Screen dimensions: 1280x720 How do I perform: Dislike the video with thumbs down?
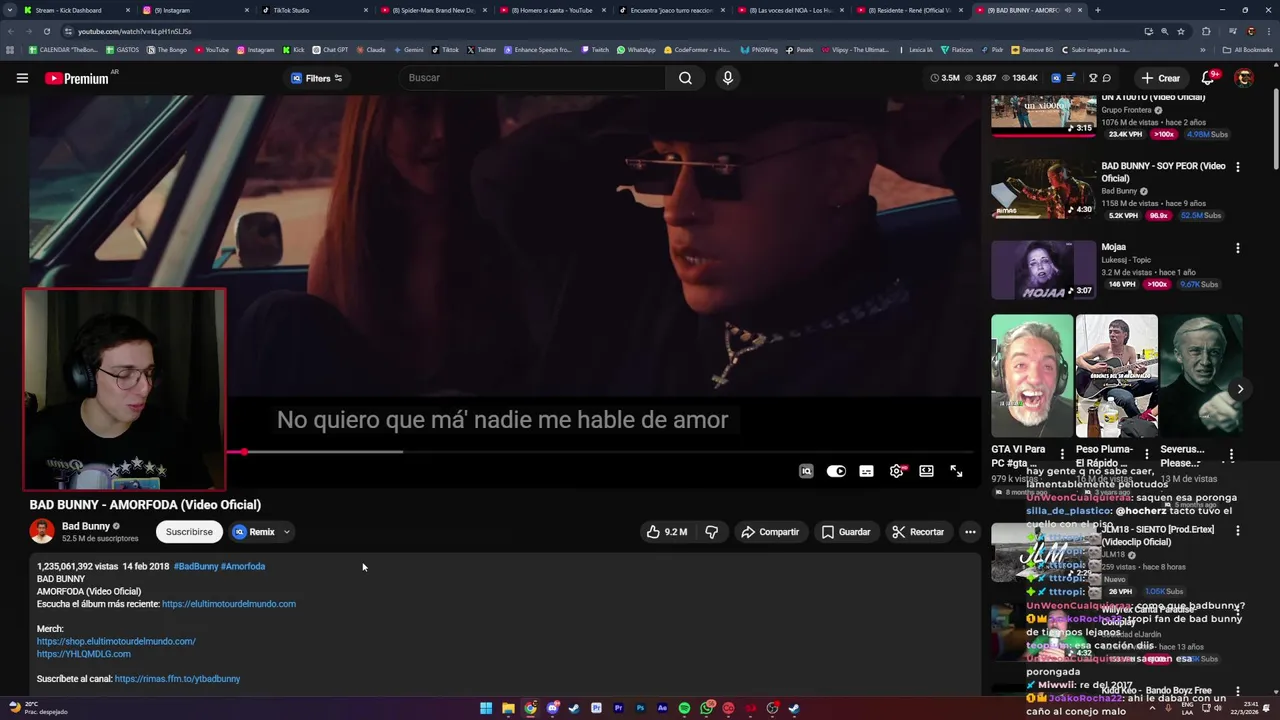(x=712, y=532)
